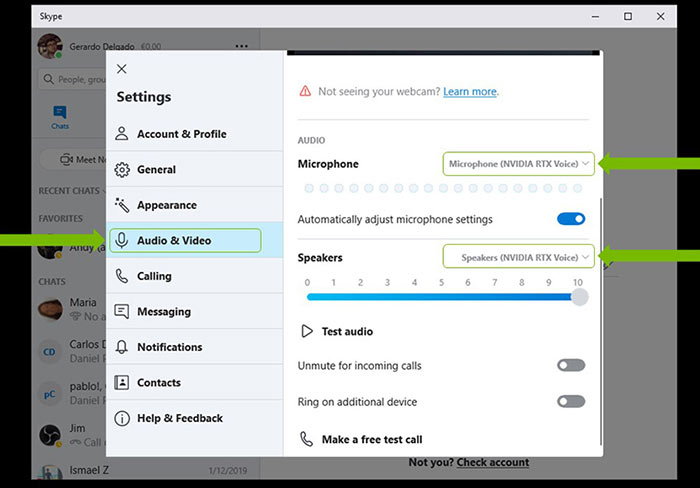
Task: Click the Notifications bell icon
Action: point(121,347)
